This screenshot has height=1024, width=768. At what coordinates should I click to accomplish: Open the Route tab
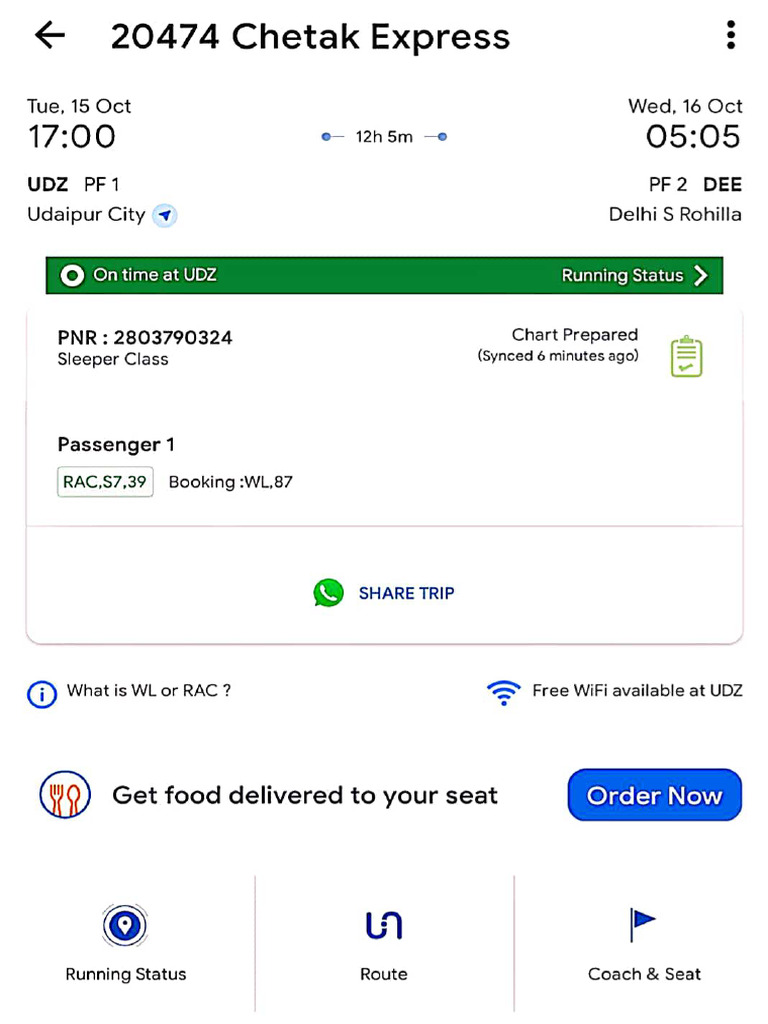point(384,942)
